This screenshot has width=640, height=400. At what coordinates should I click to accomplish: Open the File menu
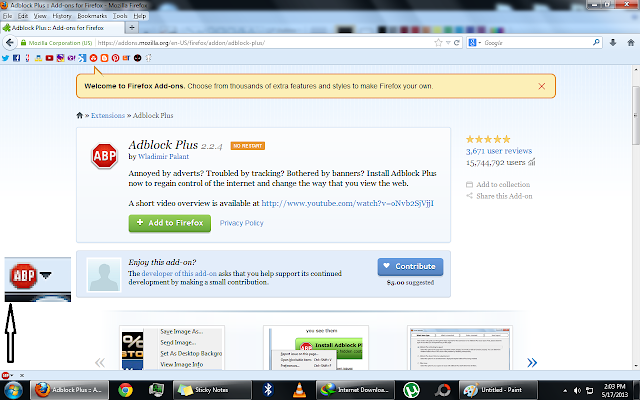click(7, 16)
